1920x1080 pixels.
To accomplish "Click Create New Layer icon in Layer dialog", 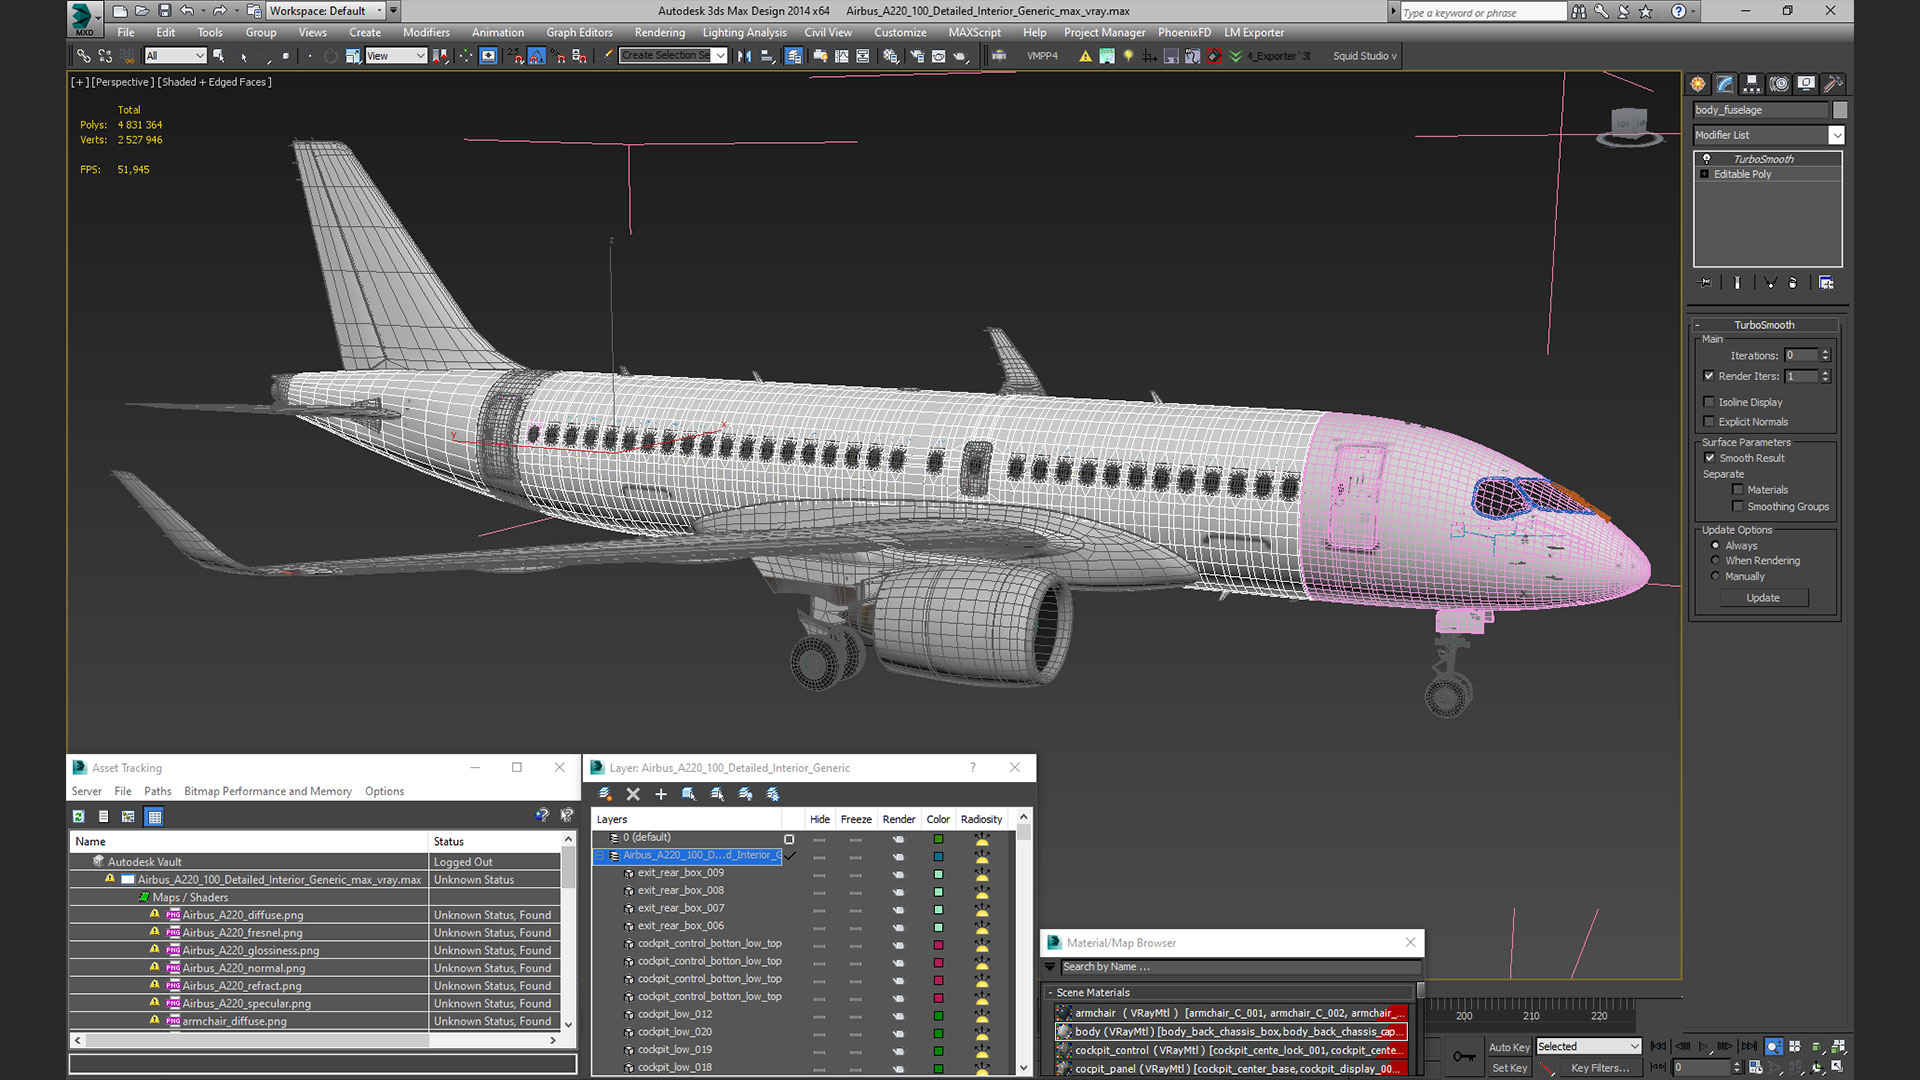I will [x=605, y=794].
